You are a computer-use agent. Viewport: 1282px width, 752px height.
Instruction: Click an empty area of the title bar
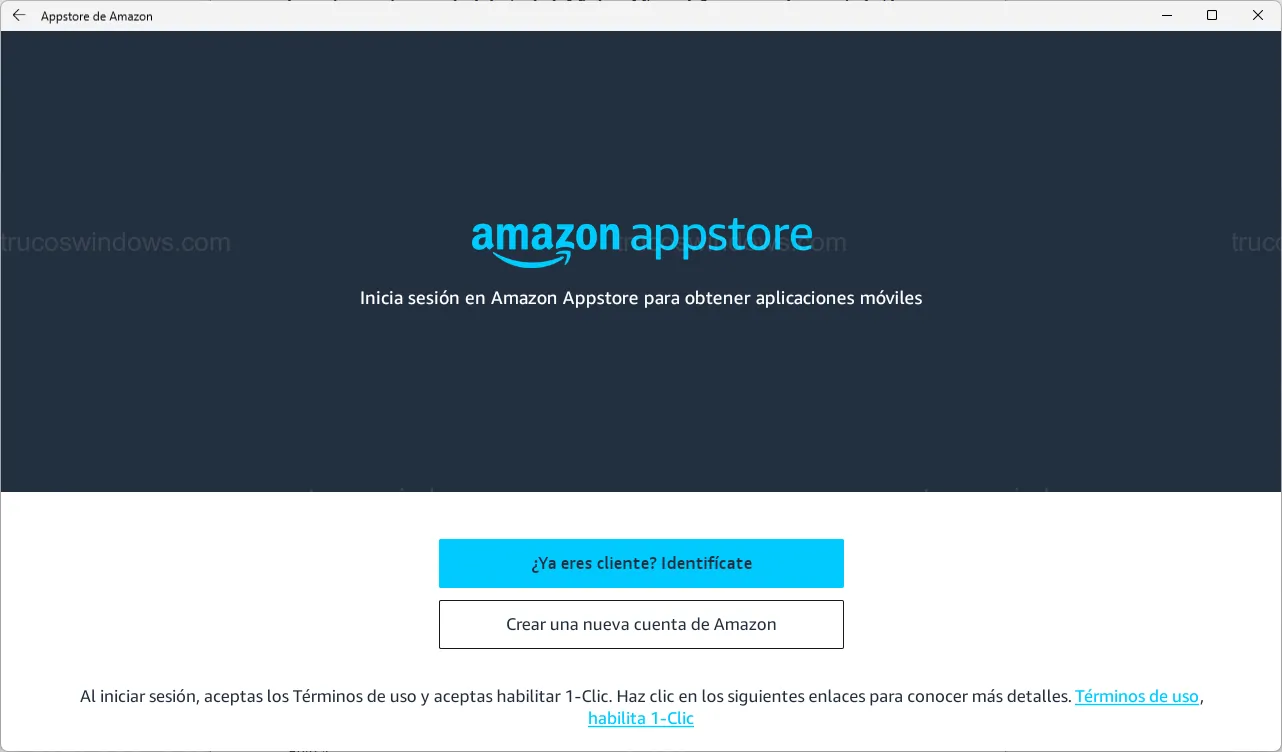(650, 16)
